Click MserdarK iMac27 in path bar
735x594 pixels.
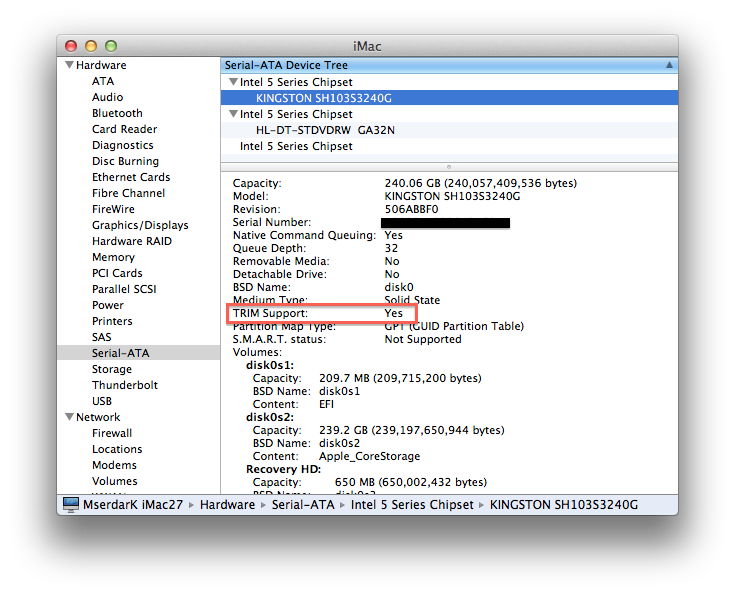(x=133, y=504)
